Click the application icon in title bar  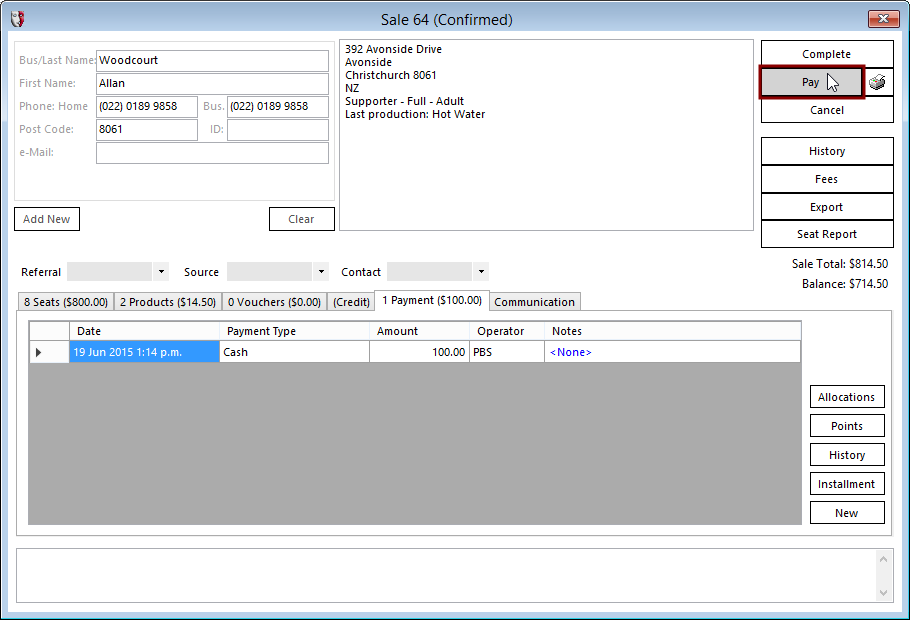17,19
